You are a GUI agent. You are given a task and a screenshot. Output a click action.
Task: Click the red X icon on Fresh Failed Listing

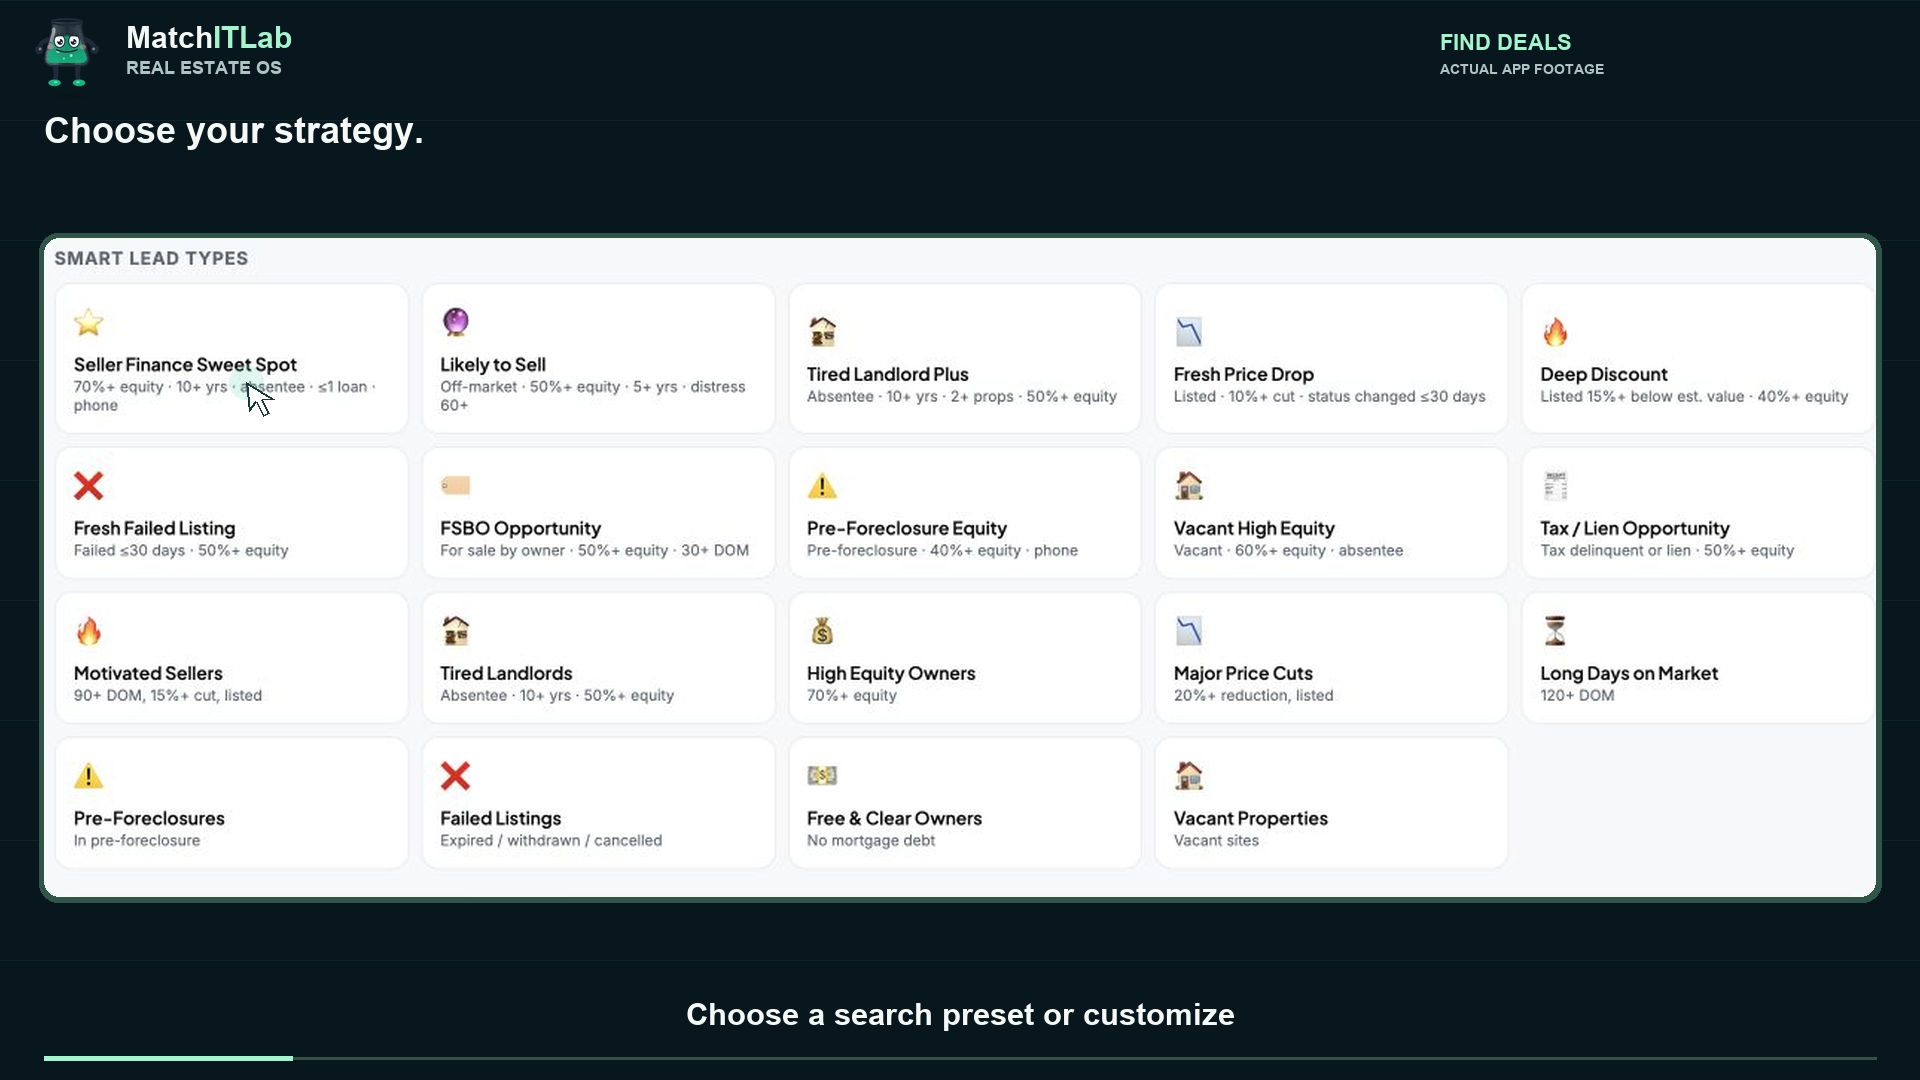(x=89, y=486)
